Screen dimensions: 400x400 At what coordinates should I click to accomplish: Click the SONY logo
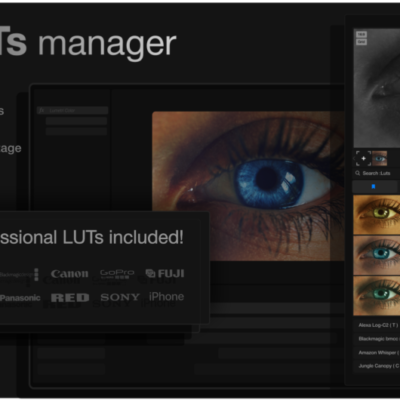[x=120, y=297]
